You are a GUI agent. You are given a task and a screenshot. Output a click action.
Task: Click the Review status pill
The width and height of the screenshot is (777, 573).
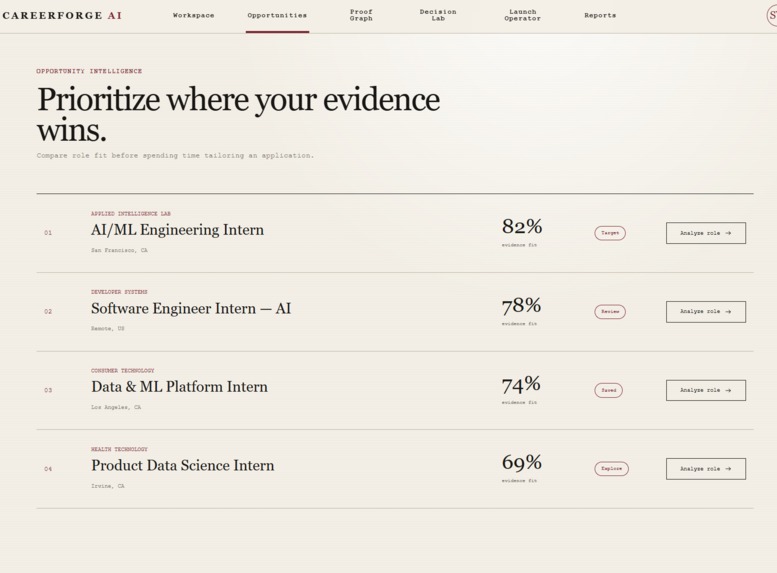tap(610, 312)
